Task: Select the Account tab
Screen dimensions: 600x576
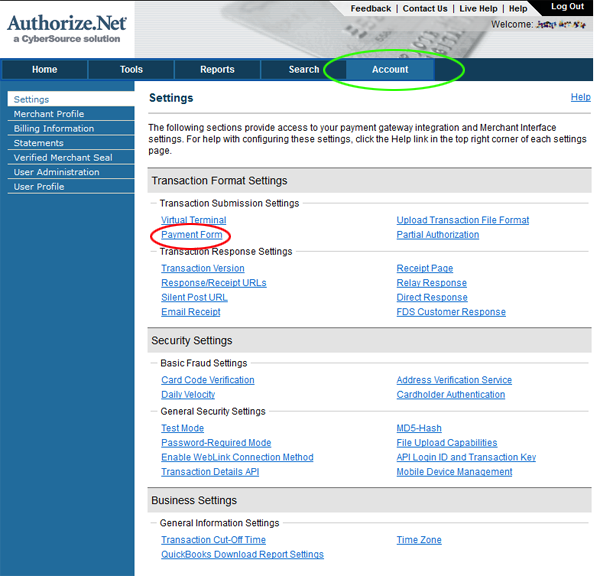Action: tap(390, 70)
